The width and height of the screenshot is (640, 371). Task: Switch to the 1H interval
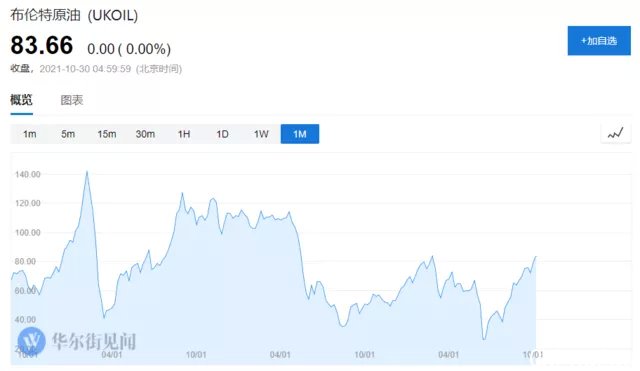tap(184, 134)
